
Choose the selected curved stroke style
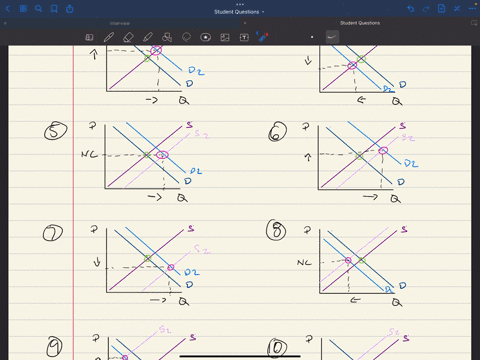[332, 37]
